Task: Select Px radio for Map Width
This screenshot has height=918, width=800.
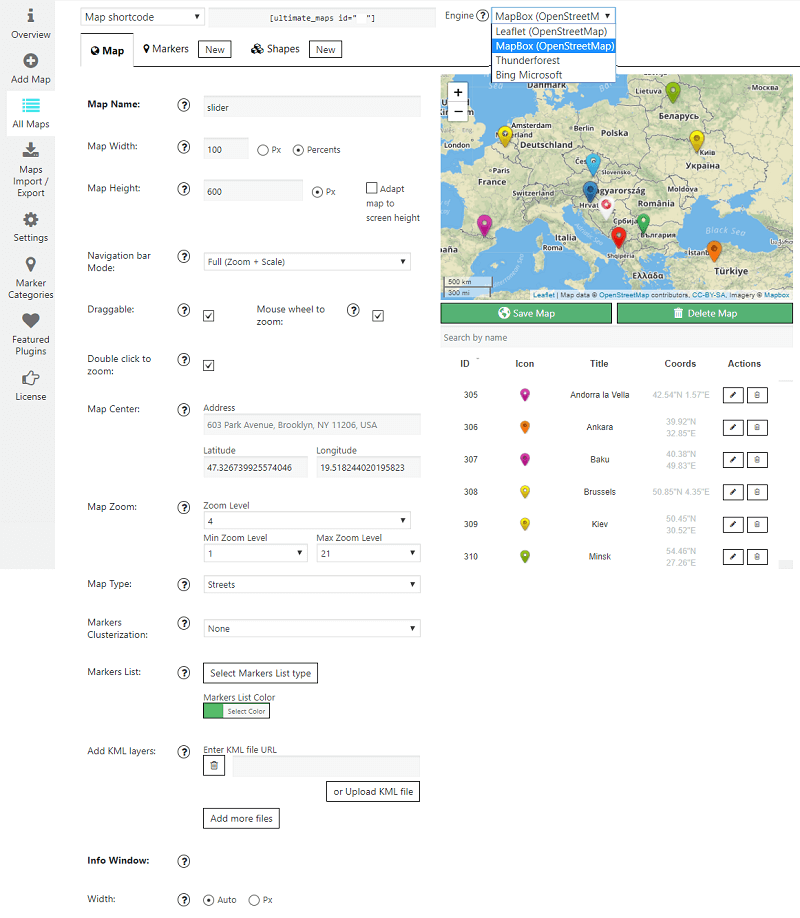Action: click(x=262, y=150)
